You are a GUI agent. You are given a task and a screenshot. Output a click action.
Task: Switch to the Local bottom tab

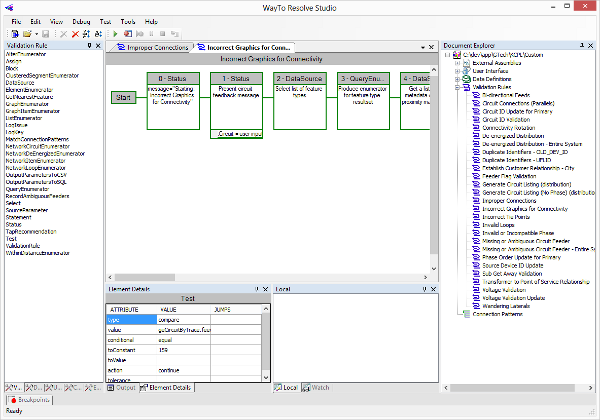[x=286, y=387]
